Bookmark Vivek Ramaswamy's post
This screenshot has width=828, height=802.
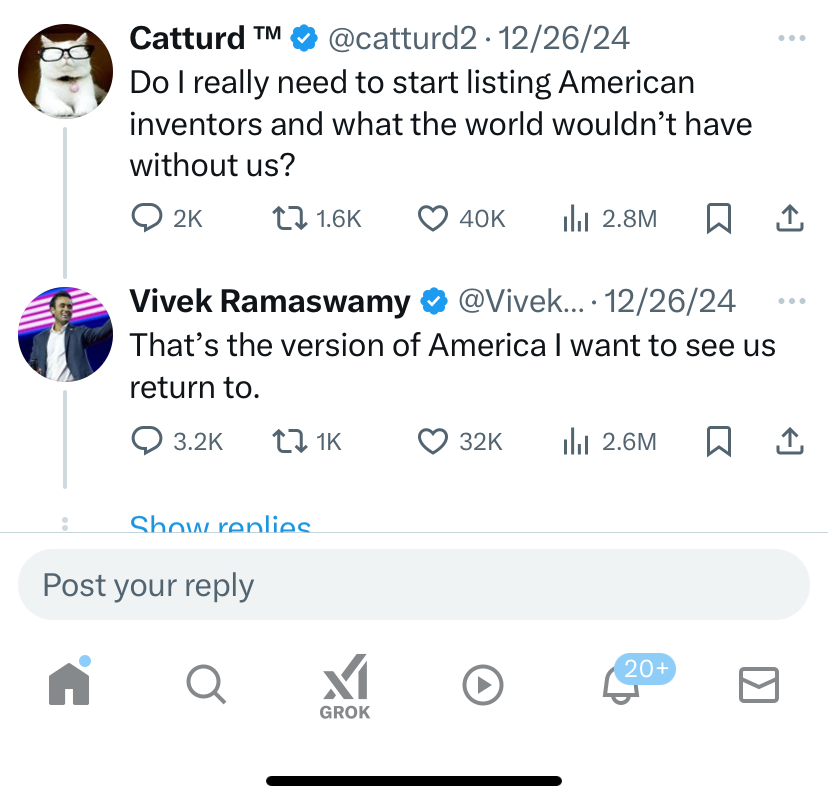tap(717, 440)
